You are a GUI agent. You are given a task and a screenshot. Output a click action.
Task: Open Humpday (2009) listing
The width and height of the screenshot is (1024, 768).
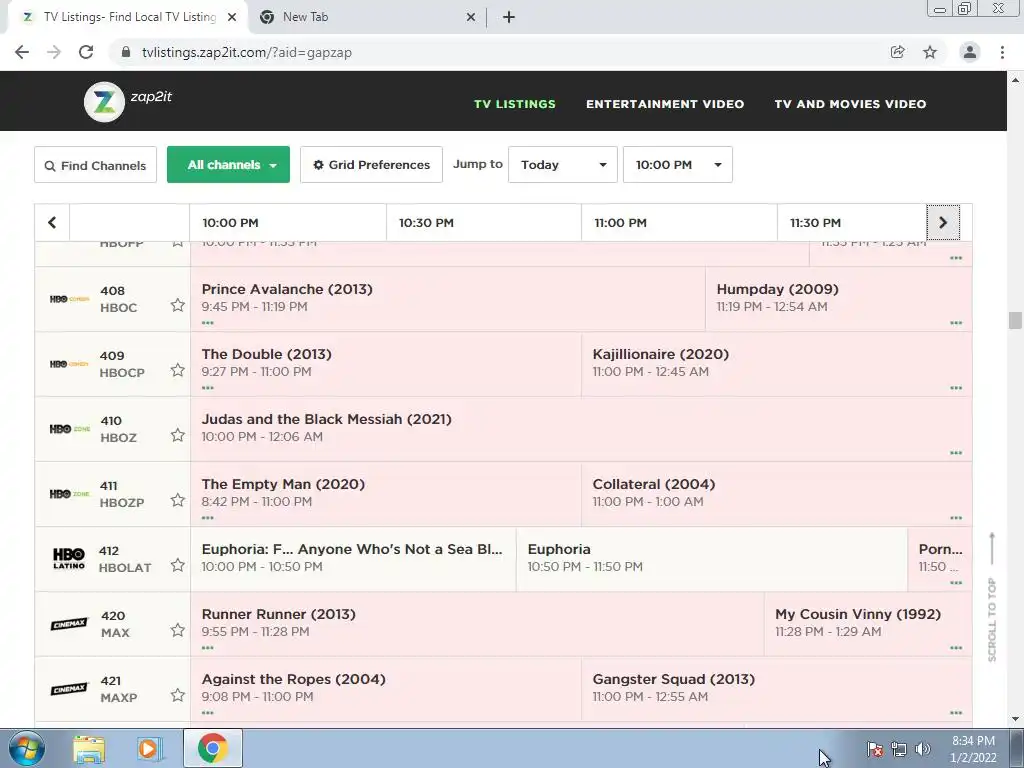[x=777, y=289]
